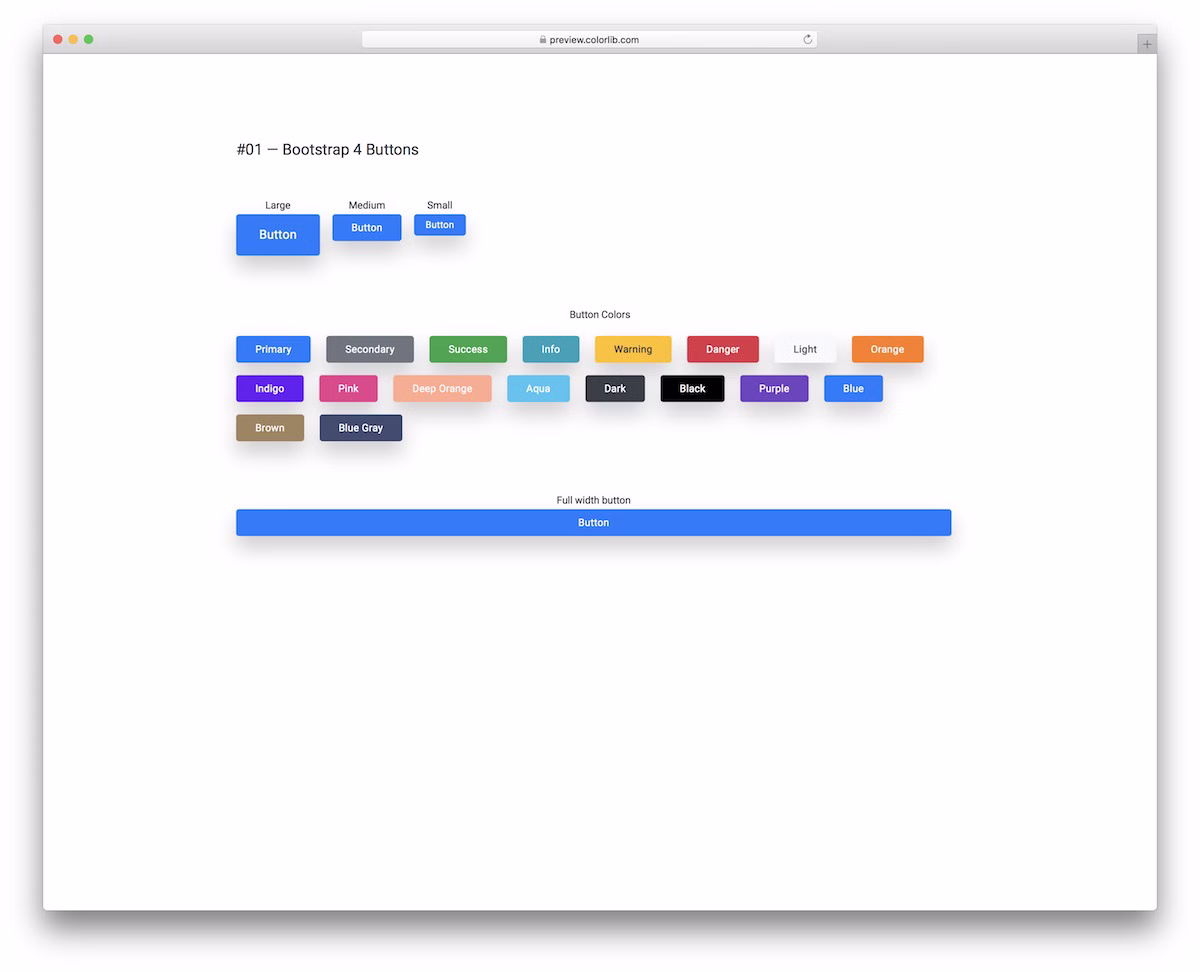
Task: Select the green Success button
Action: pyautogui.click(x=467, y=349)
